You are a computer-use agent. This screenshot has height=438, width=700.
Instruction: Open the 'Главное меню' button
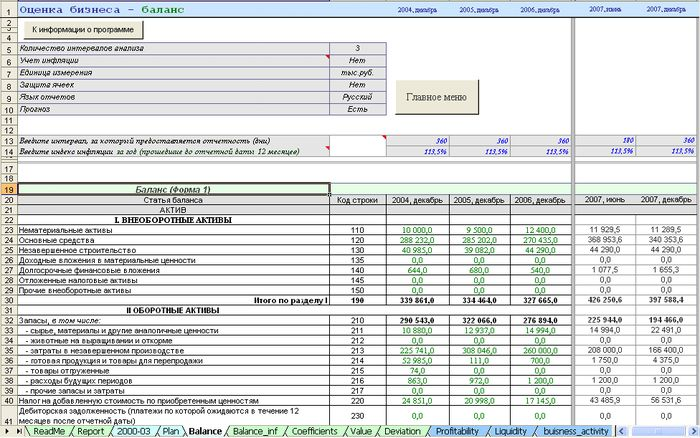pos(437,97)
